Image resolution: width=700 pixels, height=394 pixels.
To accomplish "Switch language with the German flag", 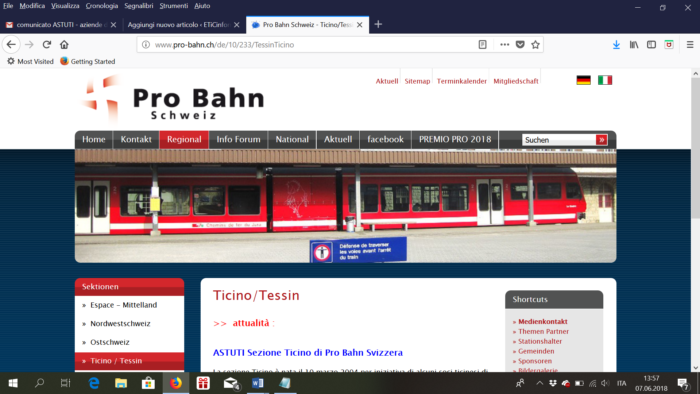I will coord(583,80).
